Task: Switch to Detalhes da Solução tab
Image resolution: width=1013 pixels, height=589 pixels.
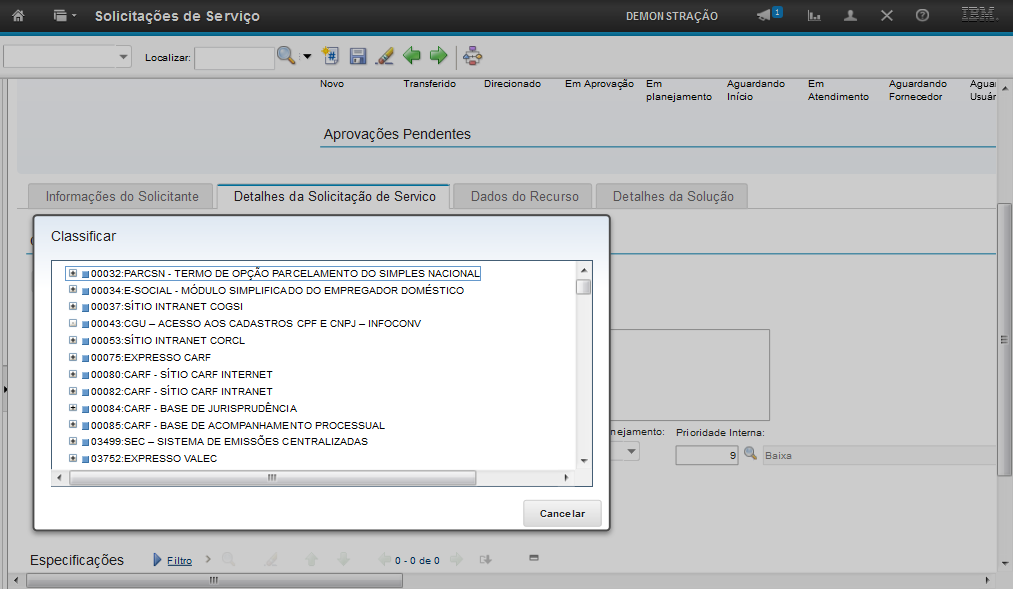Action: coord(673,197)
